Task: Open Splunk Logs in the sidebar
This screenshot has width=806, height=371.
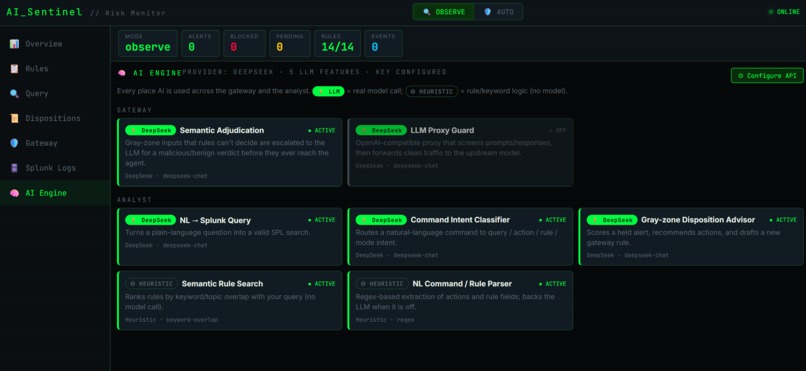Action: [55, 168]
